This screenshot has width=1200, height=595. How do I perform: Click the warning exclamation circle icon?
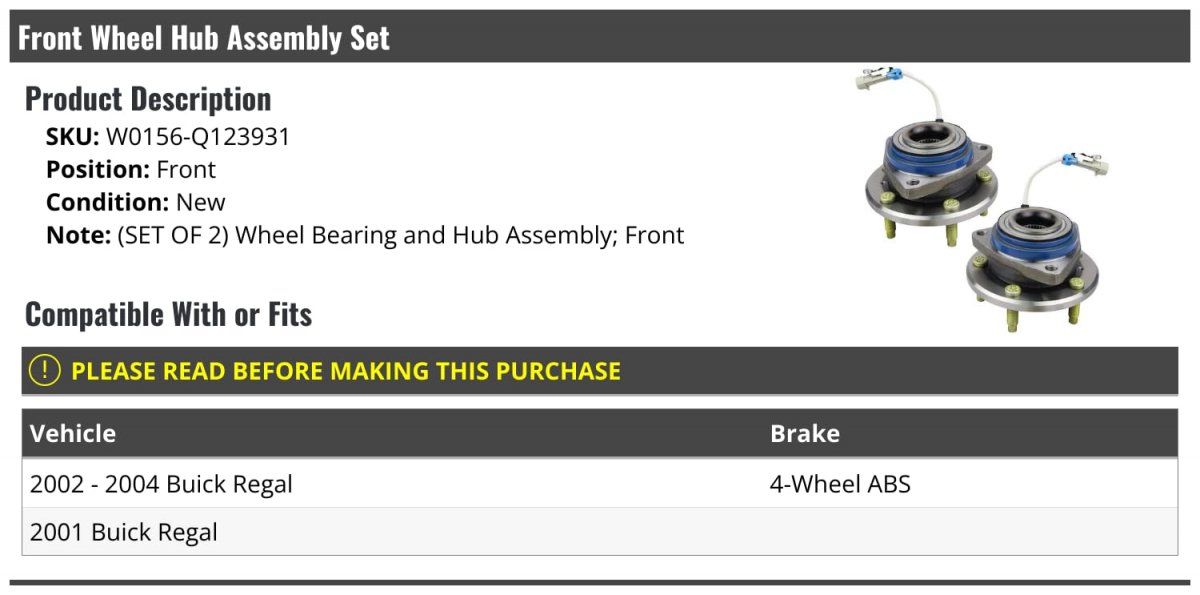pos(45,371)
